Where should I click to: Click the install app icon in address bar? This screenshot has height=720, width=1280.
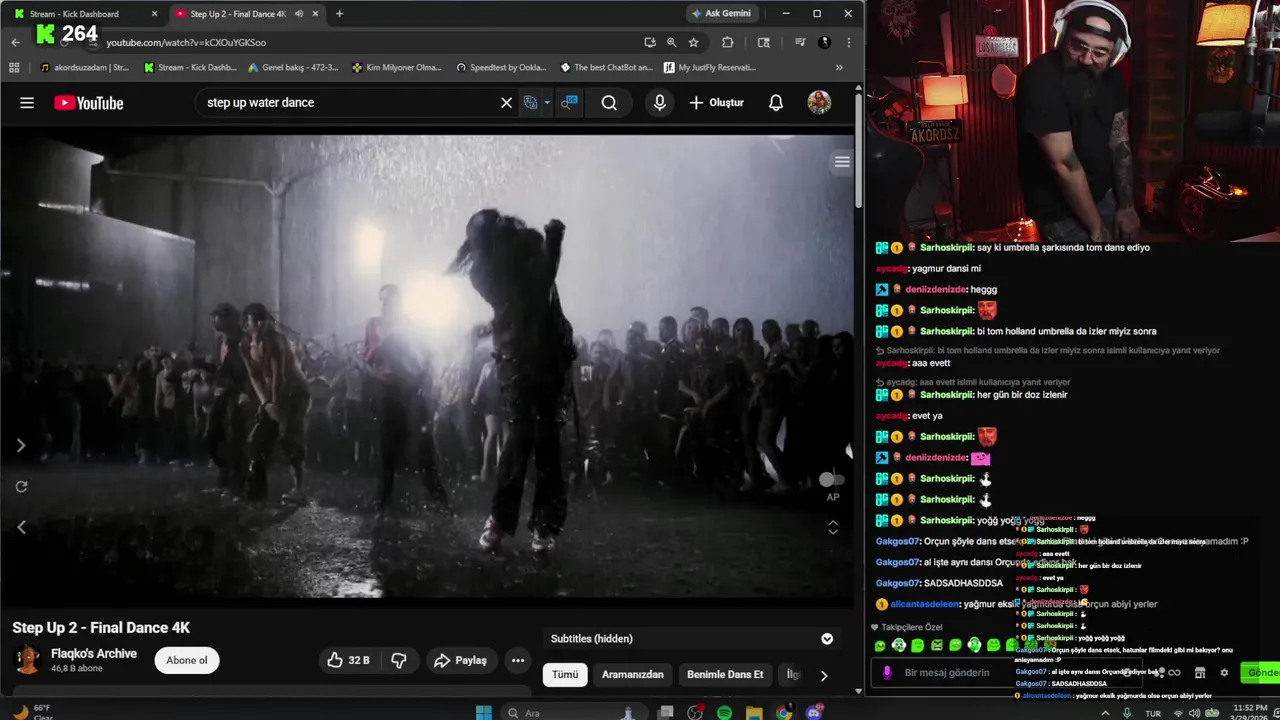point(650,42)
